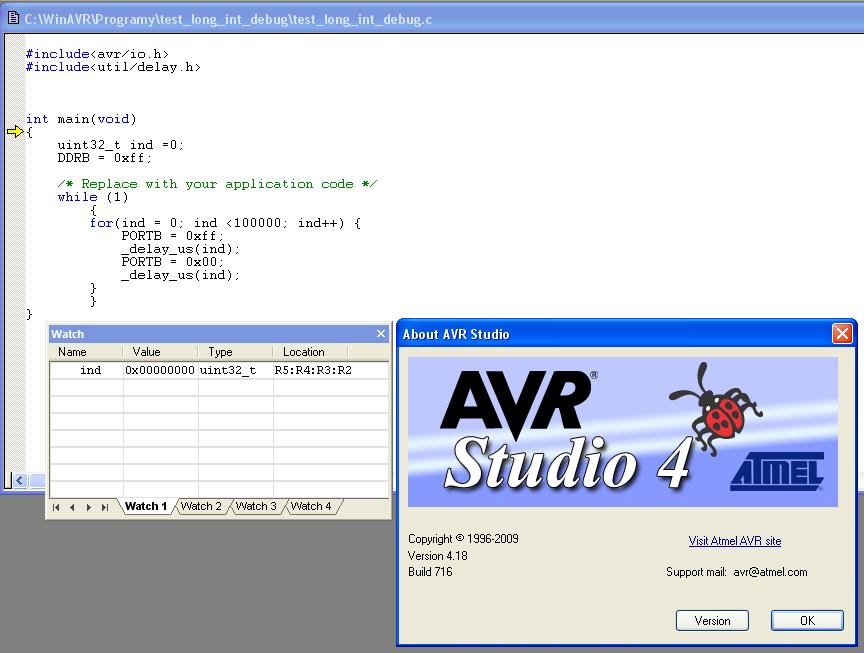The width and height of the screenshot is (864, 653).
Task: Click the 'int main(void)' line
Action: click(81, 119)
